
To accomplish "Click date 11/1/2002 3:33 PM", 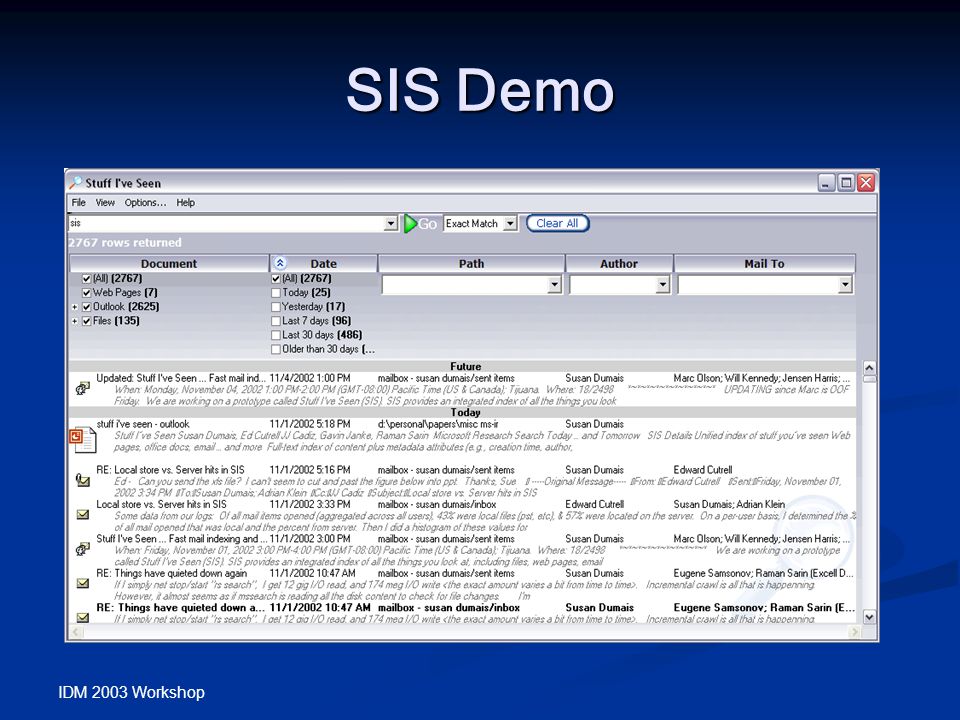I will tap(310, 504).
